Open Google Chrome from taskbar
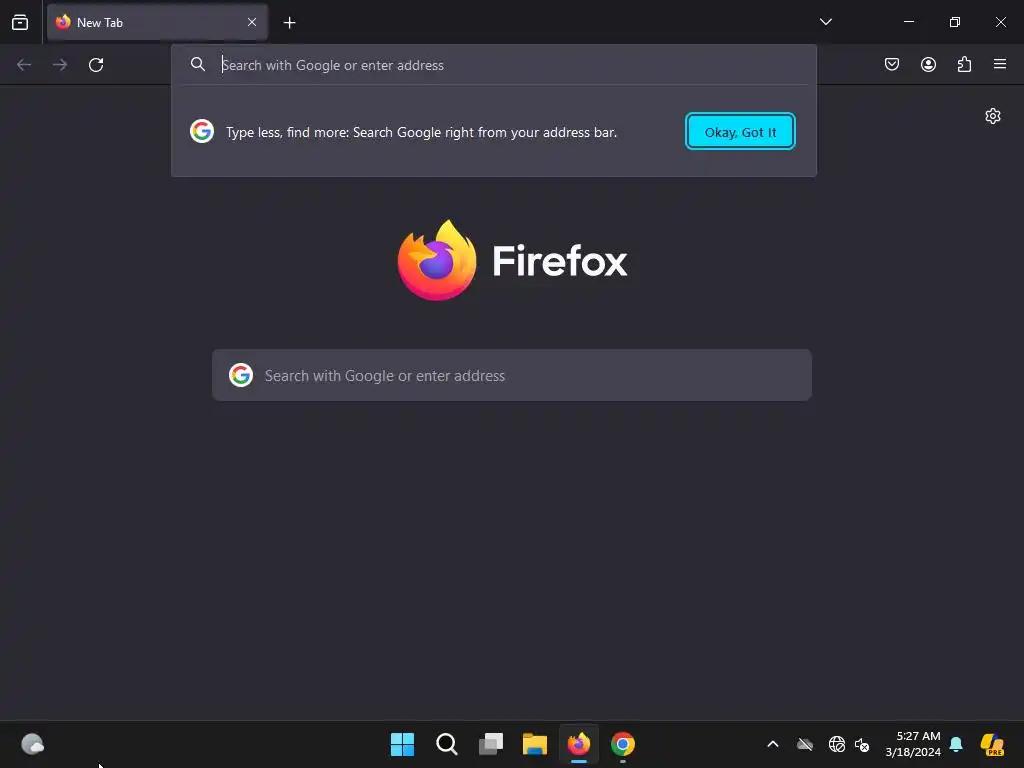This screenshot has height=768, width=1024. click(x=623, y=744)
